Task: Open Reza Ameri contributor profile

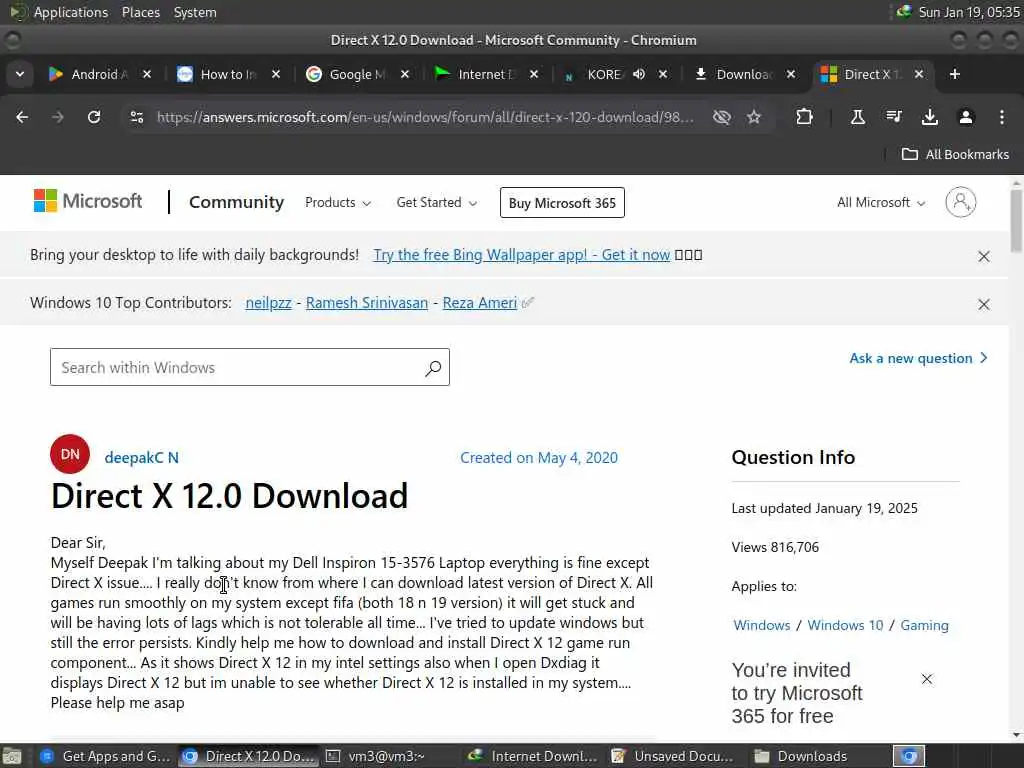Action: click(x=480, y=303)
